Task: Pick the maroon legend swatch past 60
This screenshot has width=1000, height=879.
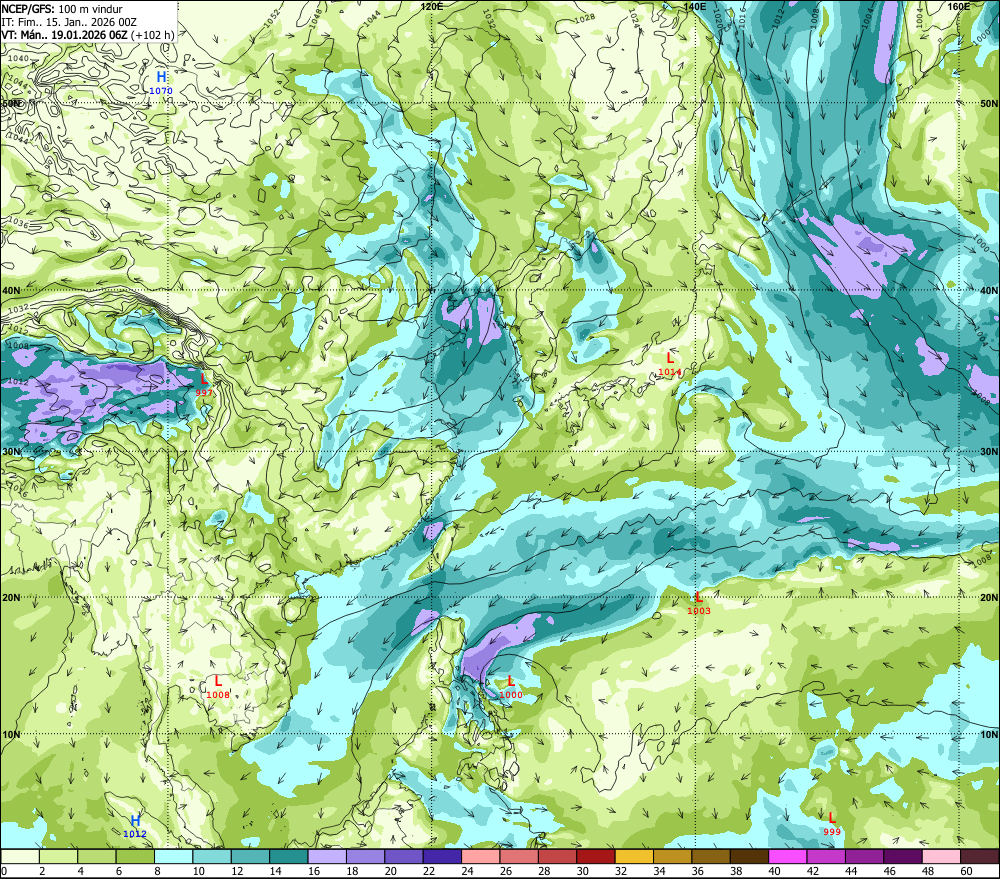Action: coord(980,856)
